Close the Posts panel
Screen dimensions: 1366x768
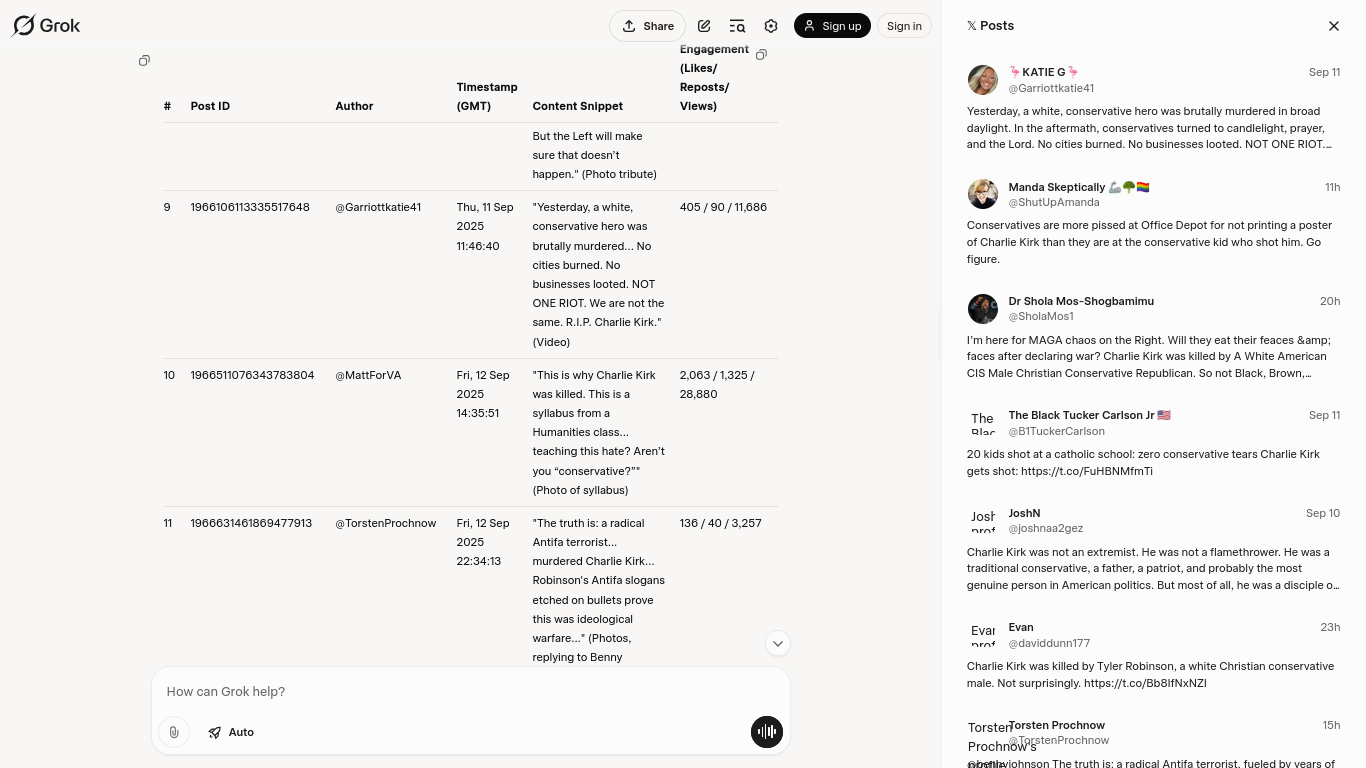click(1333, 26)
